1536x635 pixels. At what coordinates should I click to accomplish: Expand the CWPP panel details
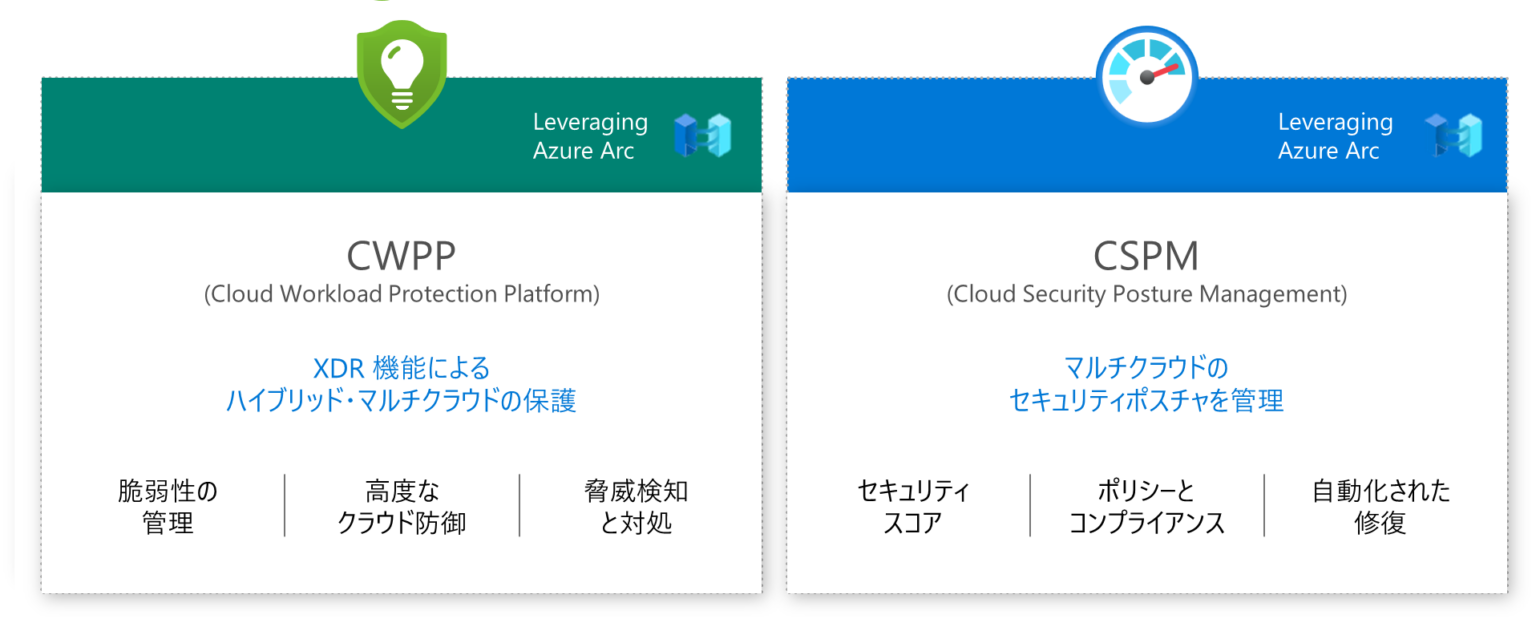[x=400, y=390]
